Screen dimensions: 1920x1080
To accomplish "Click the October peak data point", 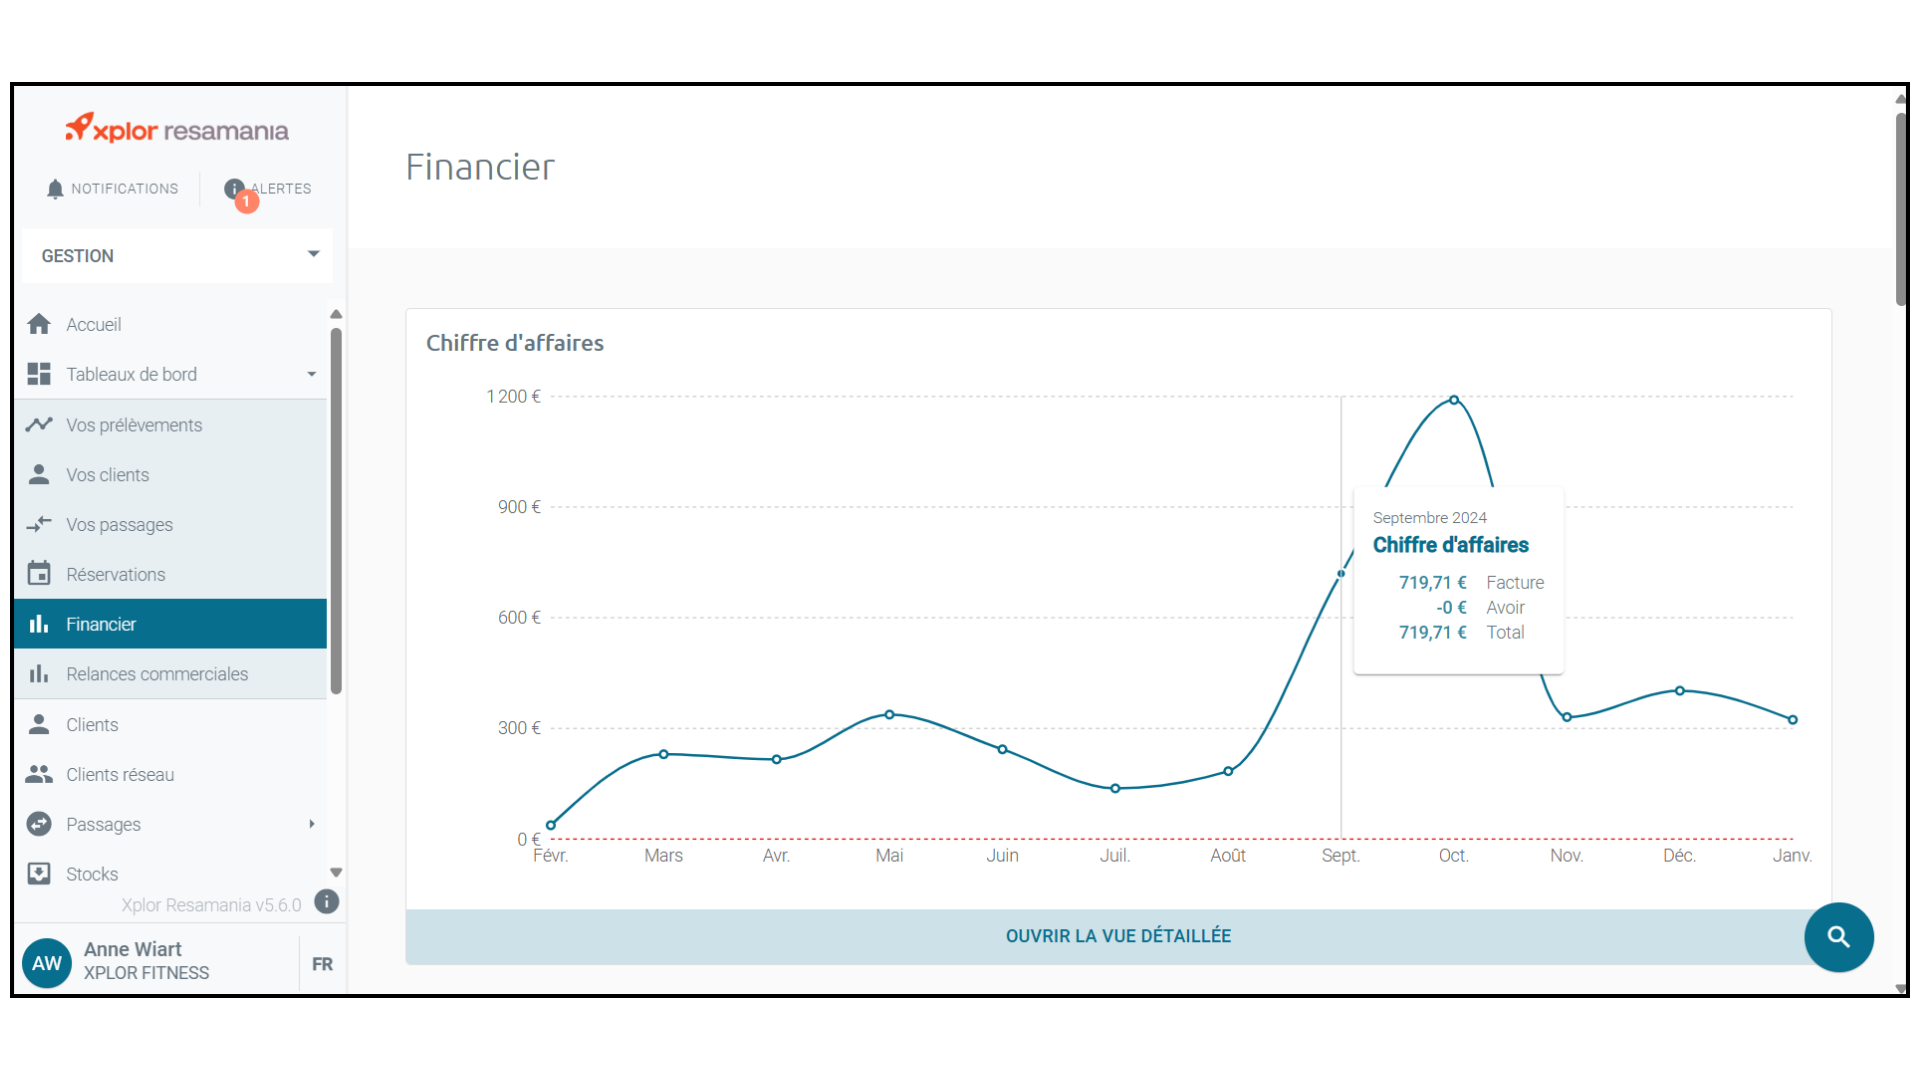I will (1454, 400).
